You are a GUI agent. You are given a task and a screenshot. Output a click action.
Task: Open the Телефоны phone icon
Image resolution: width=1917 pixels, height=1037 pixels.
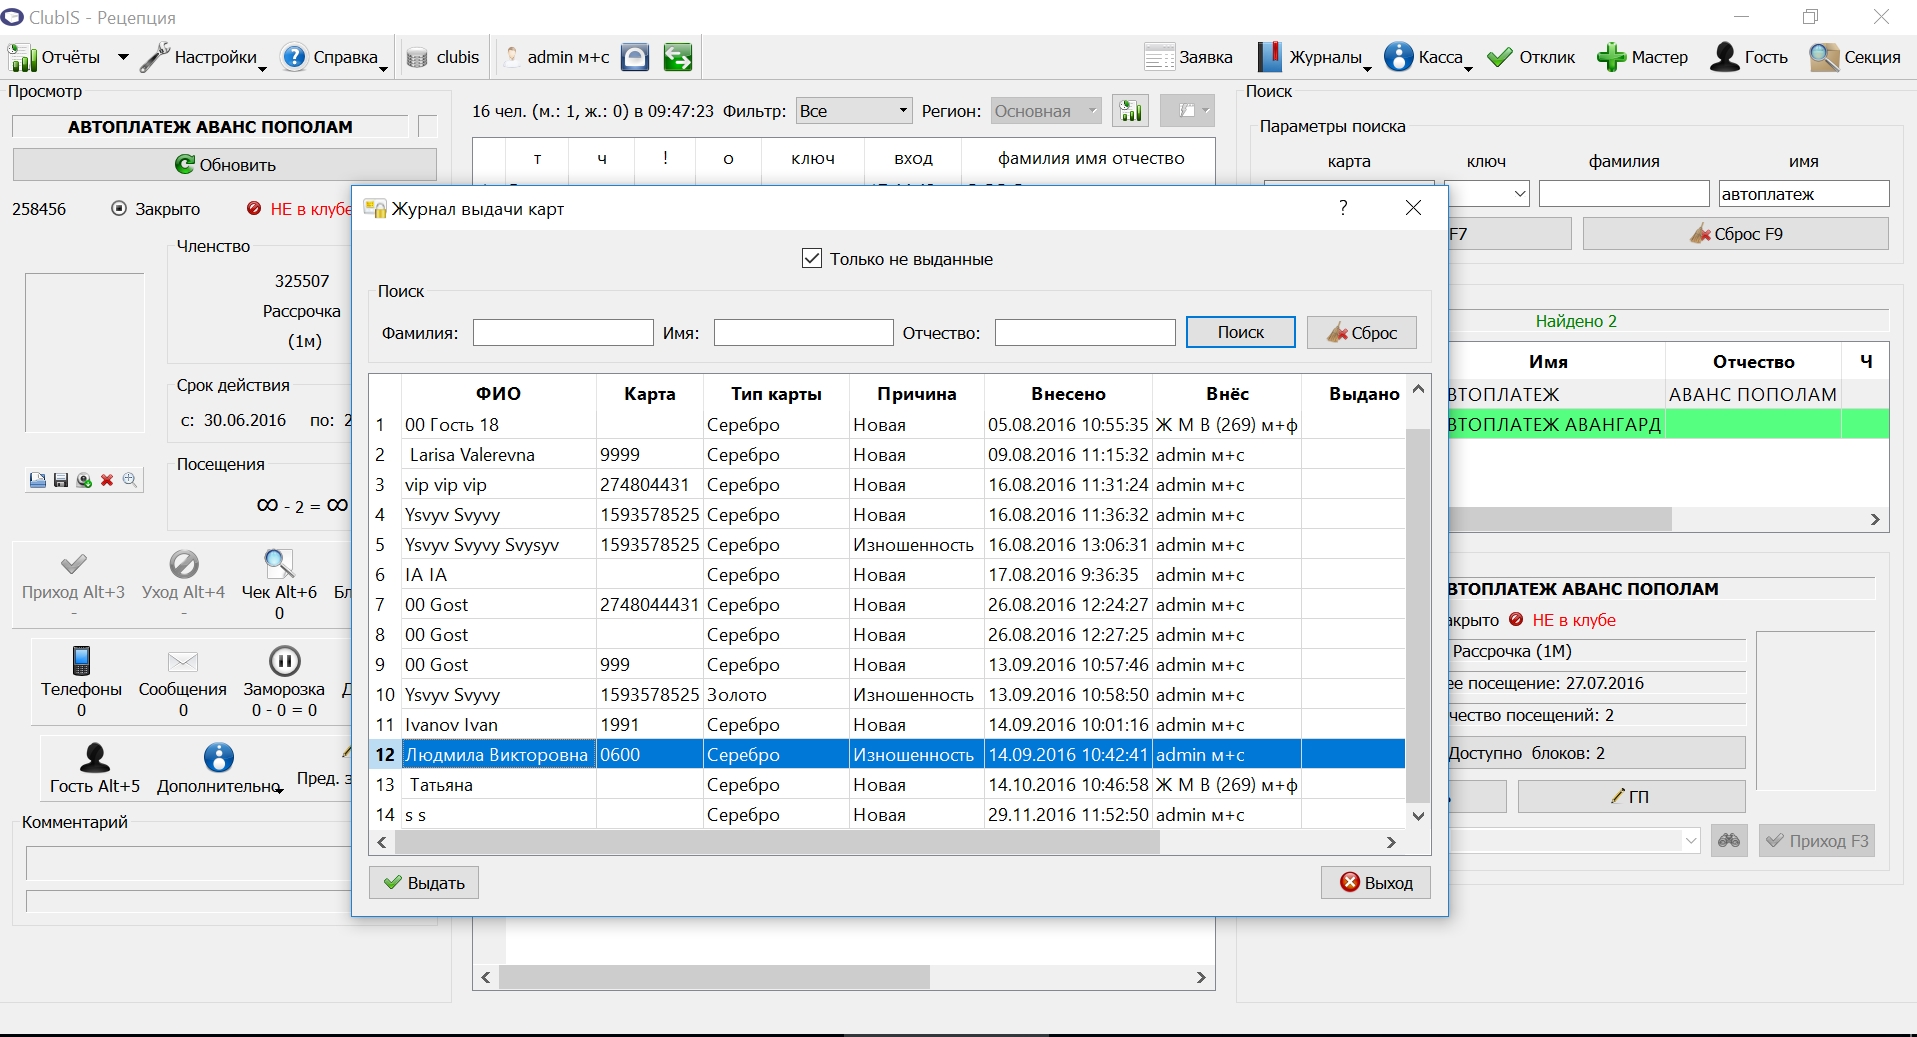pyautogui.click(x=82, y=661)
